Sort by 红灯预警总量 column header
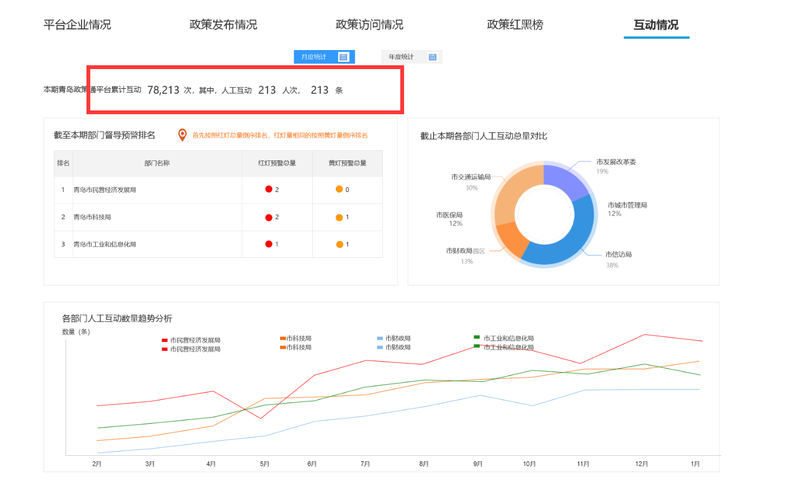 pyautogui.click(x=277, y=163)
